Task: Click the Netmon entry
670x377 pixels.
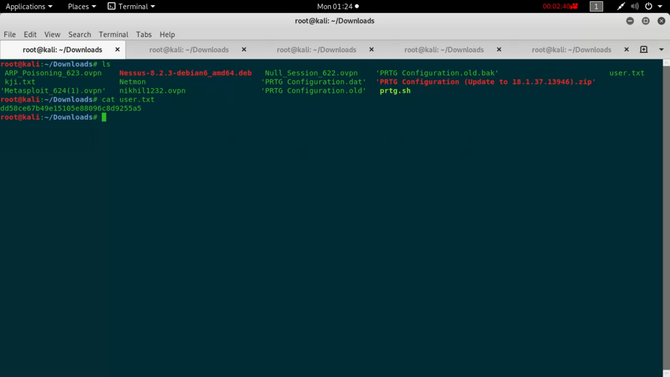Action: [132, 82]
